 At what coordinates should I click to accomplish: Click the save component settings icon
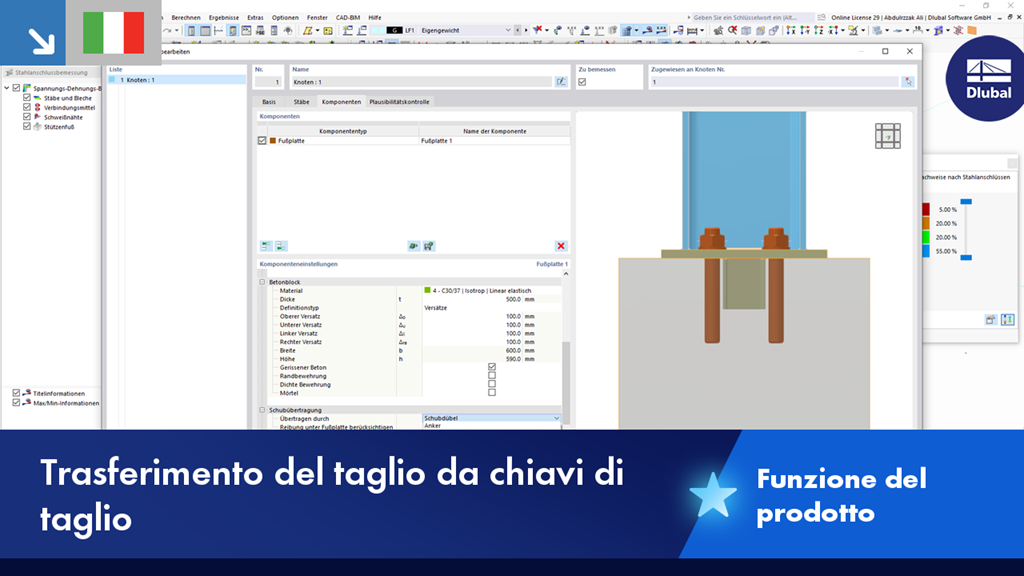[429, 247]
